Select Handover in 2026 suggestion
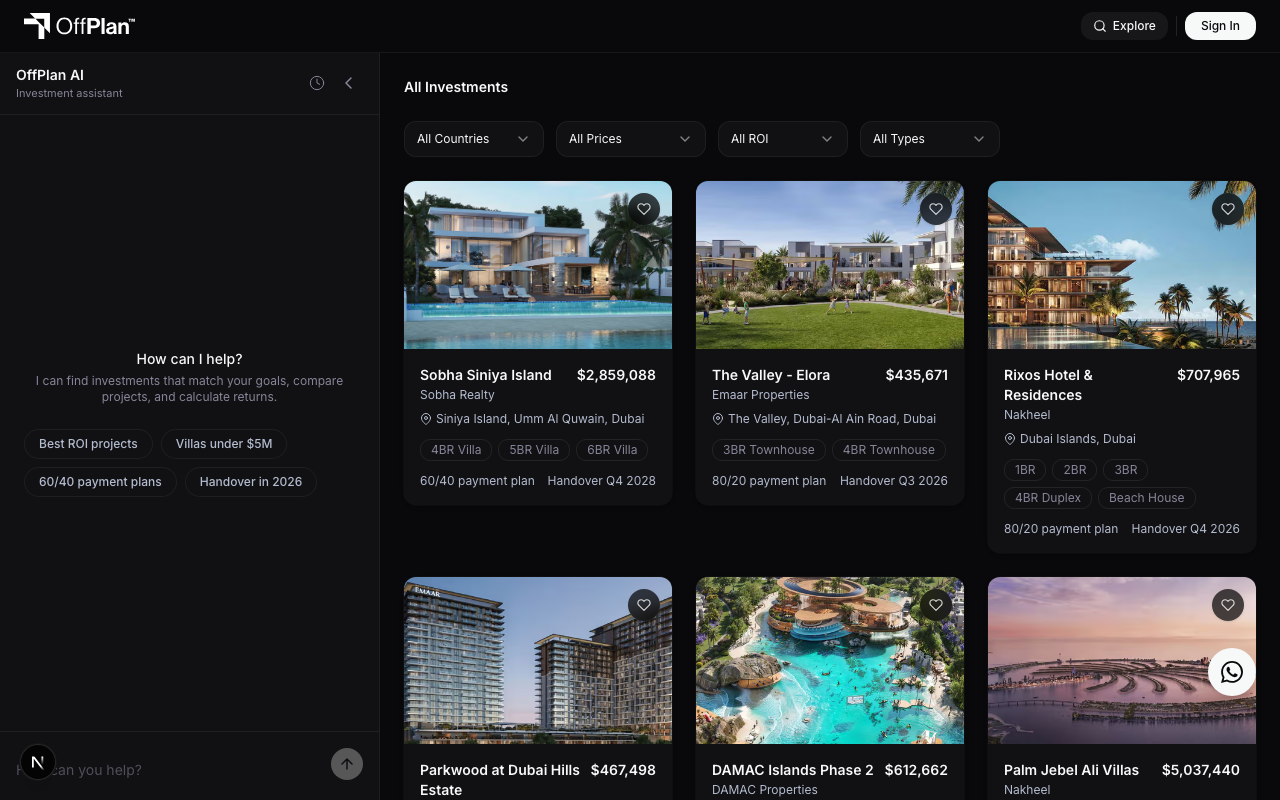1280x800 pixels. (251, 482)
